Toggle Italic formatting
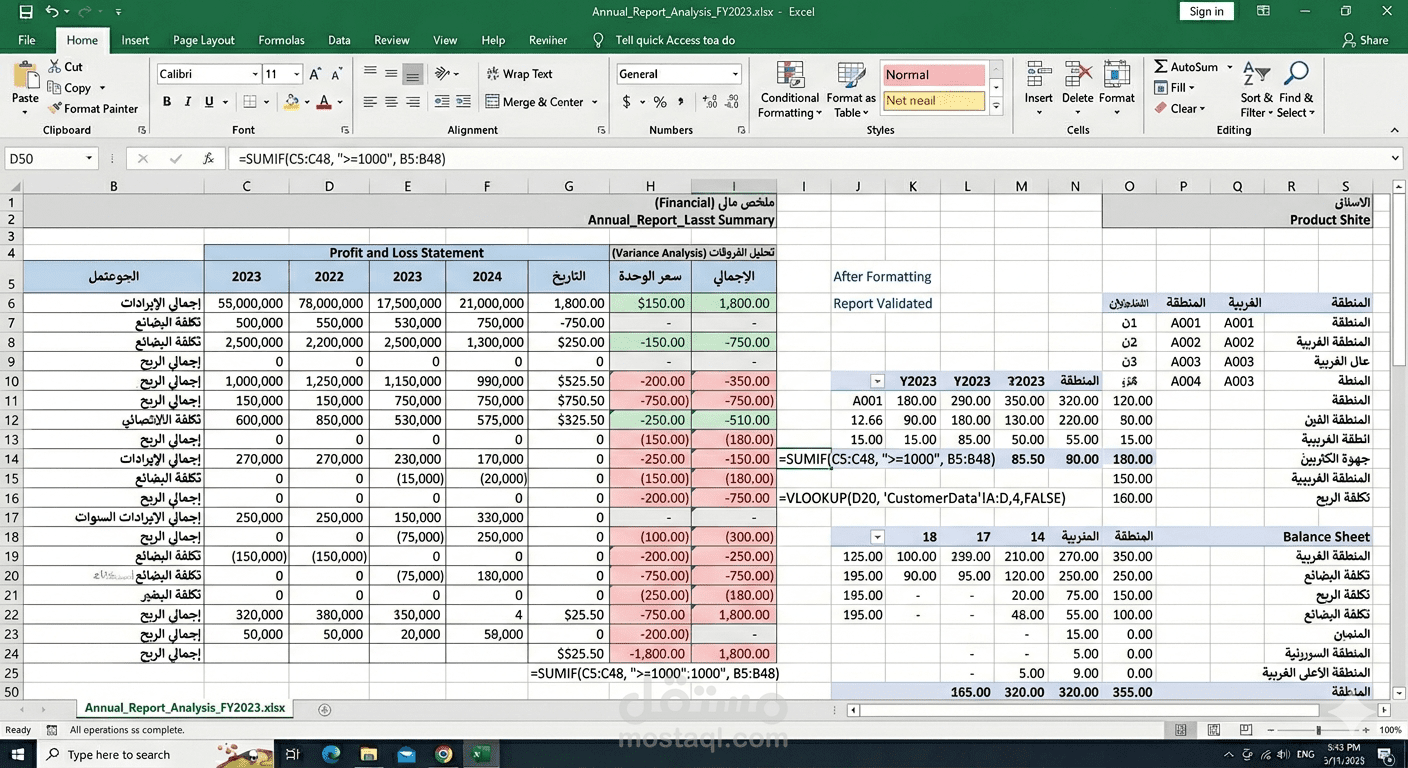Viewport: 1408px width, 768px height. pos(188,102)
